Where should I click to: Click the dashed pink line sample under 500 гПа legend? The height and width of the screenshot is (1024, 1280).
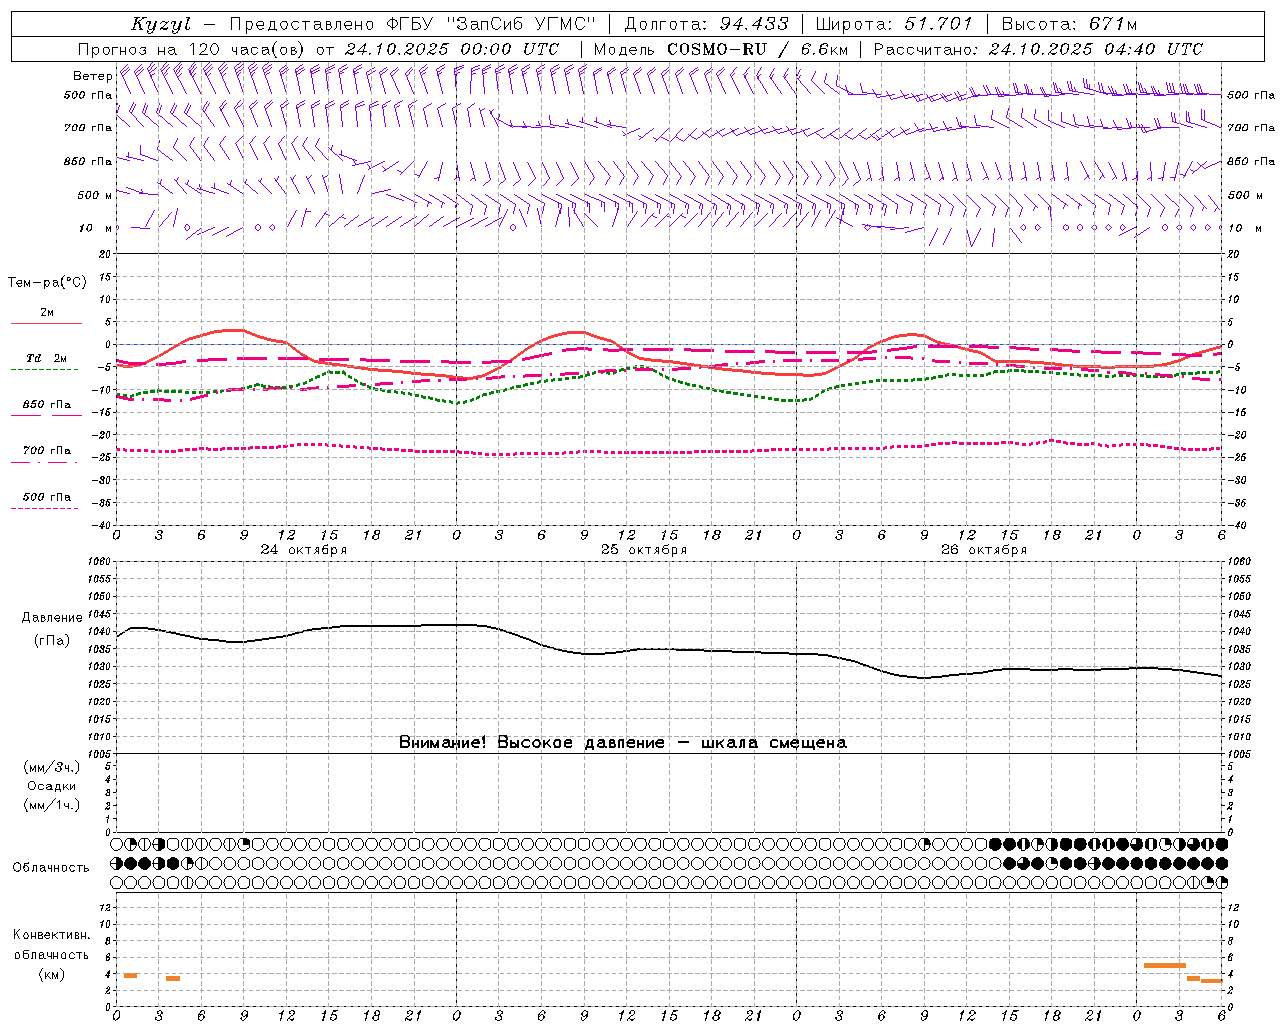pos(45,508)
